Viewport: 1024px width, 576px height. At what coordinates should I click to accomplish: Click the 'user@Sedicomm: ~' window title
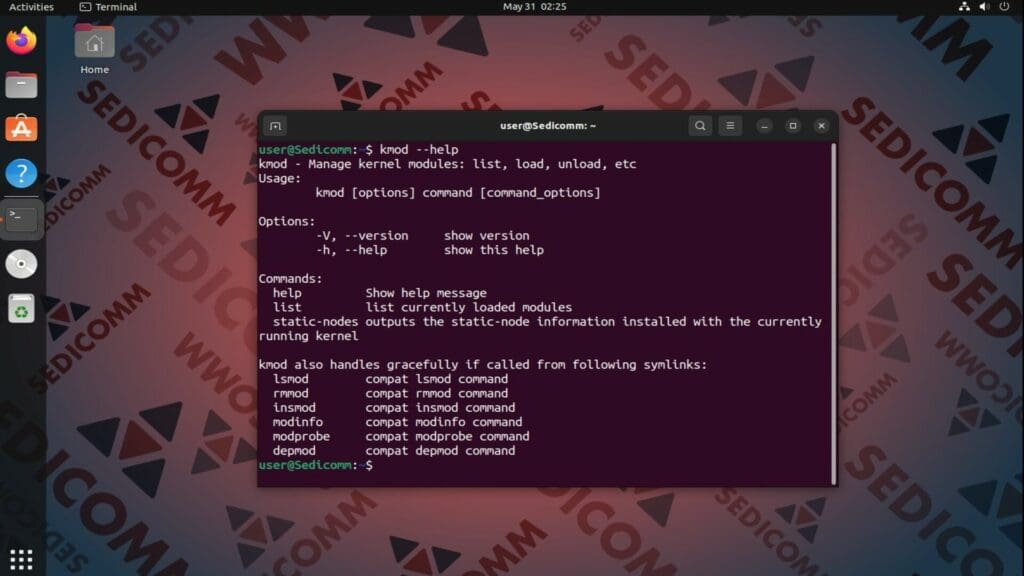548,126
